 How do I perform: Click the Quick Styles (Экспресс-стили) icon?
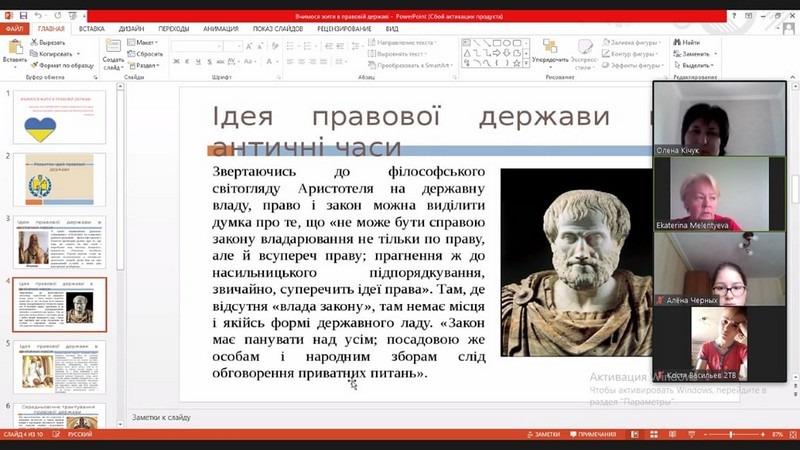[584, 46]
